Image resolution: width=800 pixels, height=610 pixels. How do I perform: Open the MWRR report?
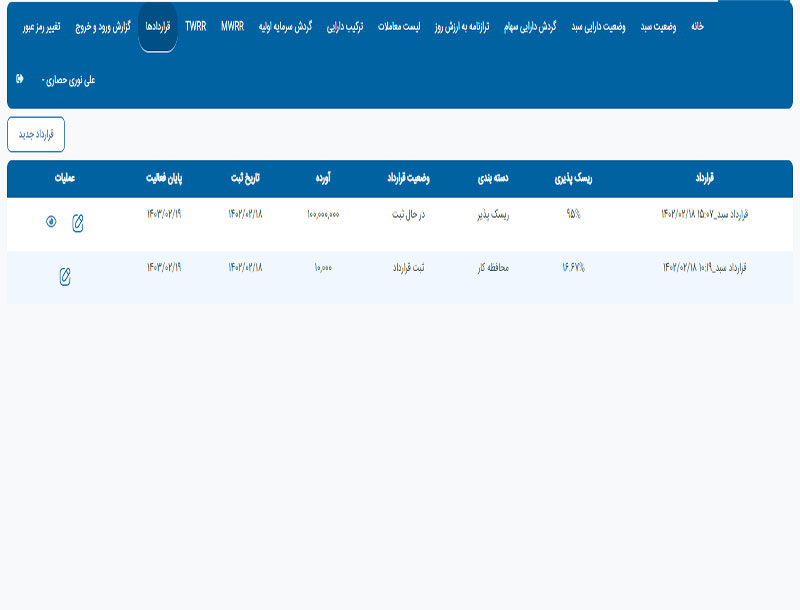pyautogui.click(x=232, y=27)
